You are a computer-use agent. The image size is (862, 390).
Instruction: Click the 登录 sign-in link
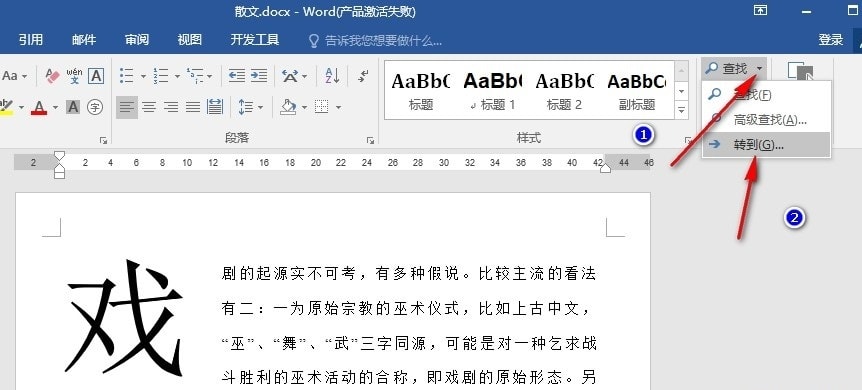[830, 40]
